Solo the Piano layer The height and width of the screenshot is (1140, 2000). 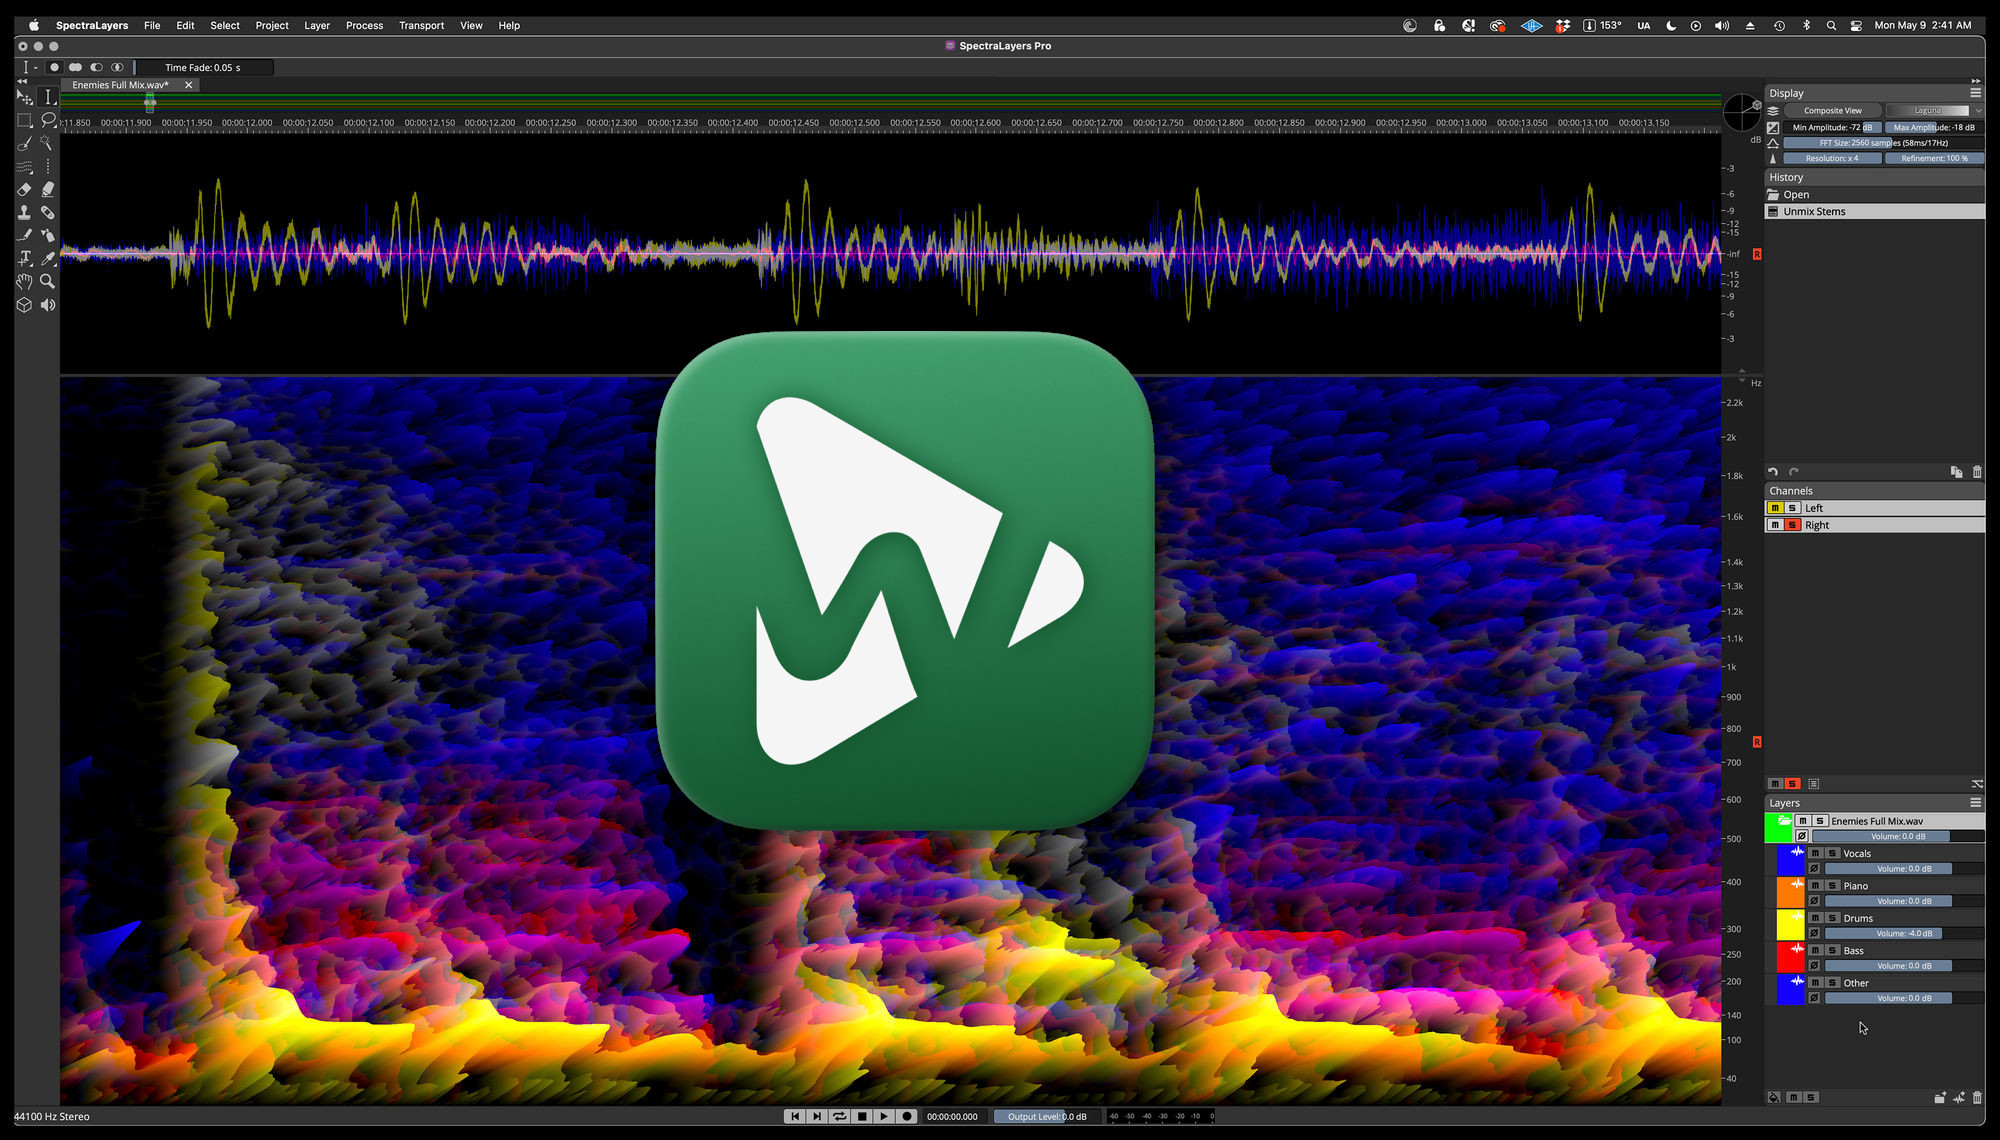tap(1833, 886)
